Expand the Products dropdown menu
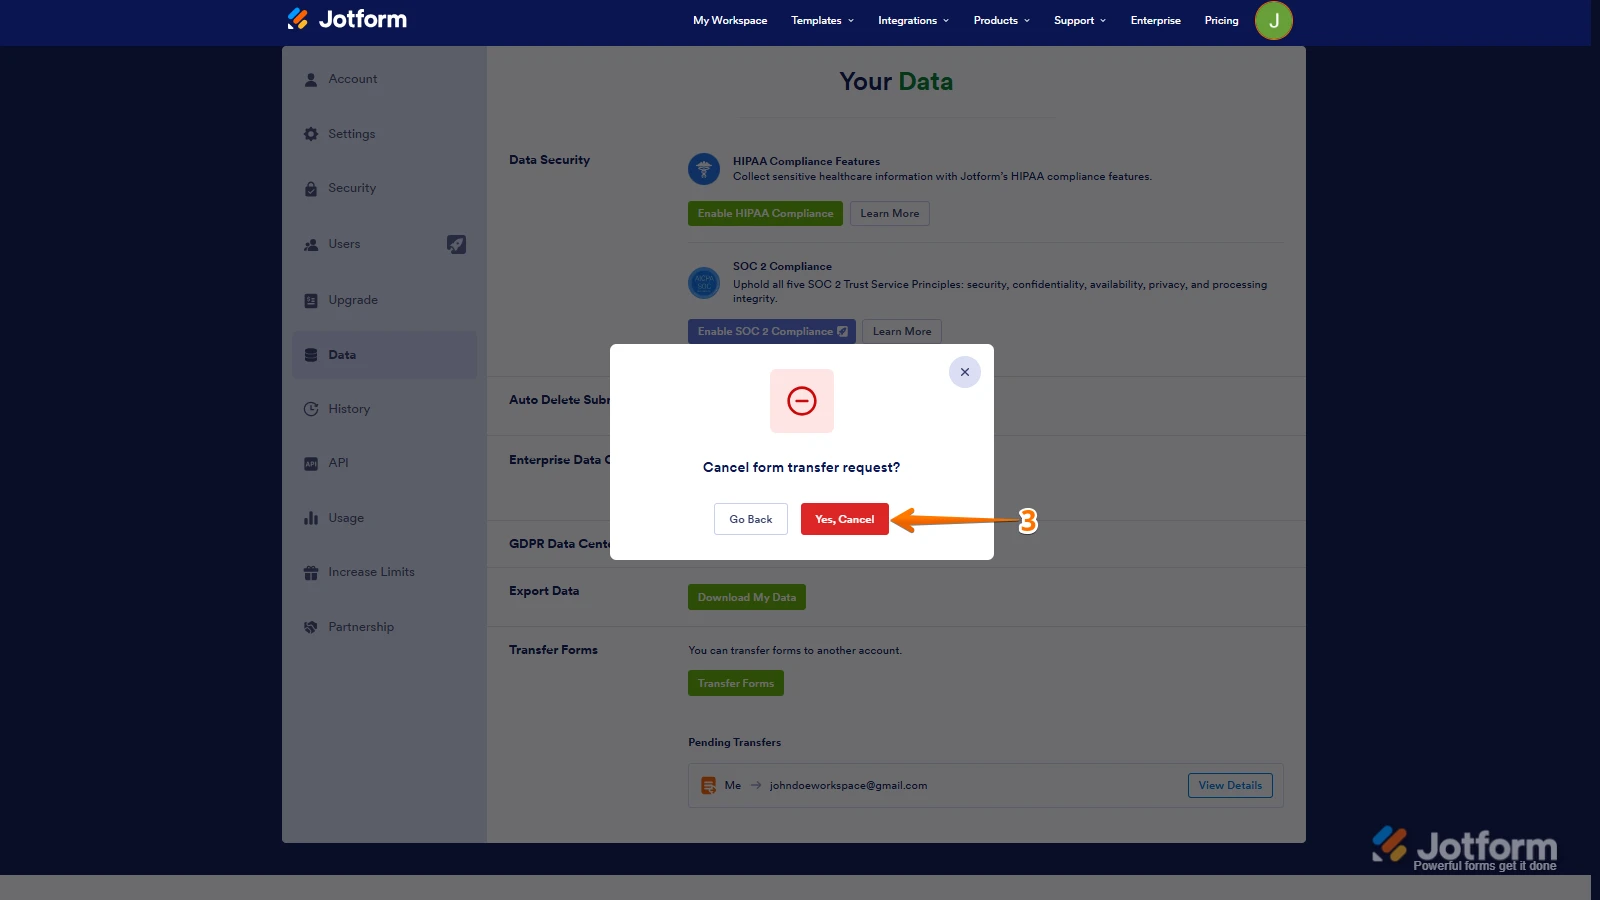The width and height of the screenshot is (1600, 900). pos(1001,20)
